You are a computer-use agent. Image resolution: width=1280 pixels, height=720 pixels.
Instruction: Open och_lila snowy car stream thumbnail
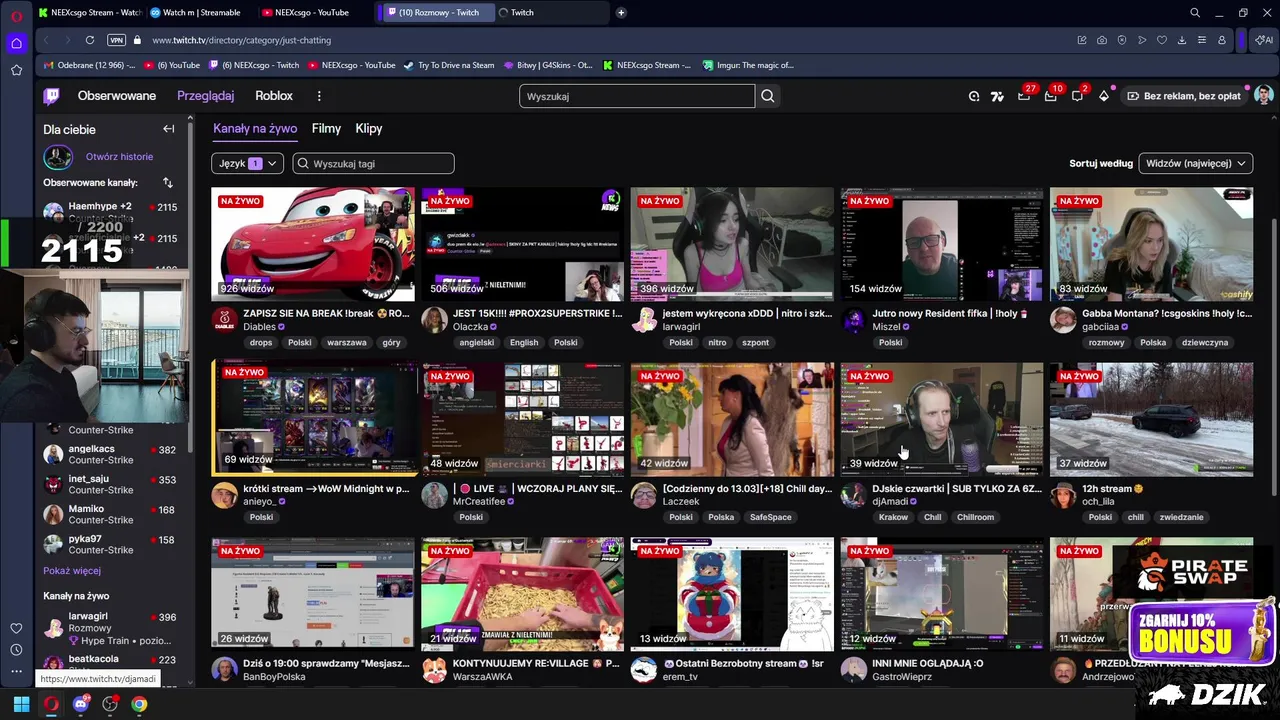coord(1151,419)
